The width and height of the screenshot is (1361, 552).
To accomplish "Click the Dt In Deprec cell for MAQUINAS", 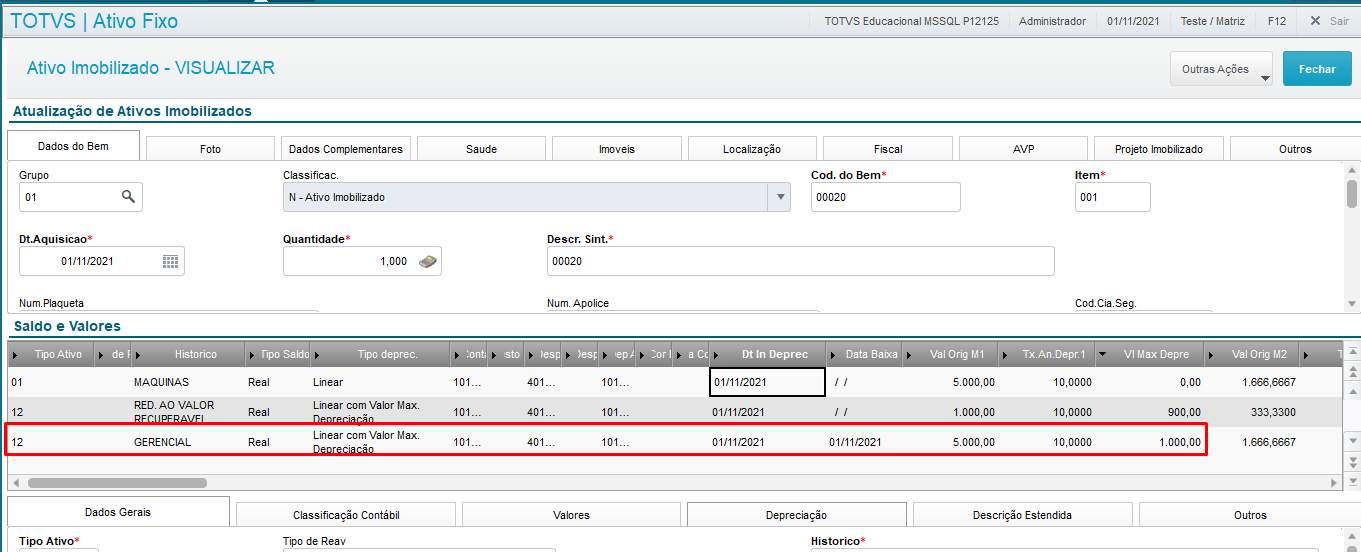I will pyautogui.click(x=767, y=382).
